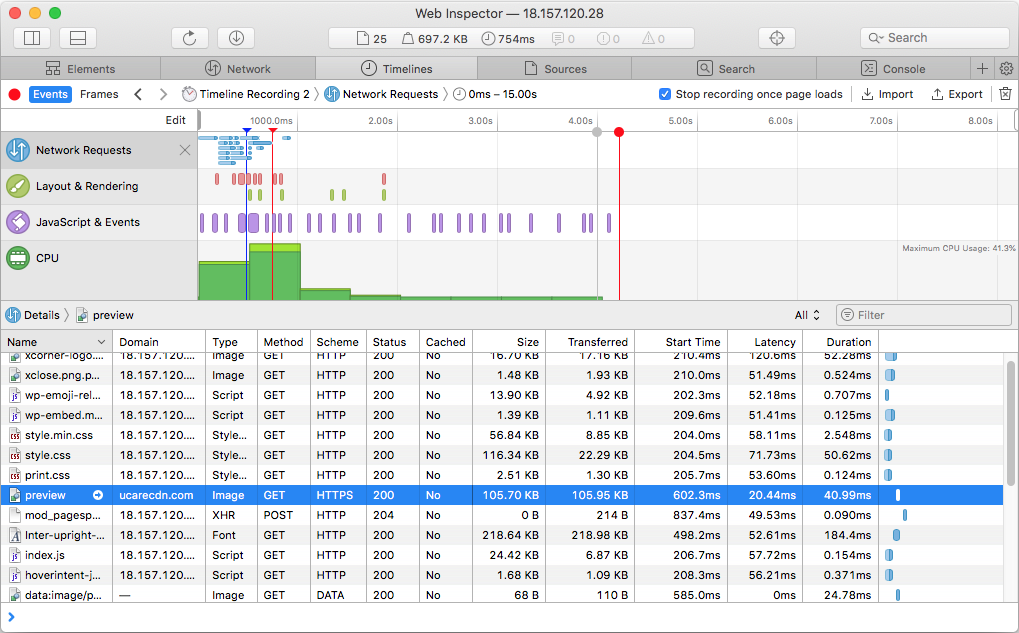Click the go-to-resource arrow on preview row
Viewport: 1019px width, 633px height.
[x=98, y=495]
